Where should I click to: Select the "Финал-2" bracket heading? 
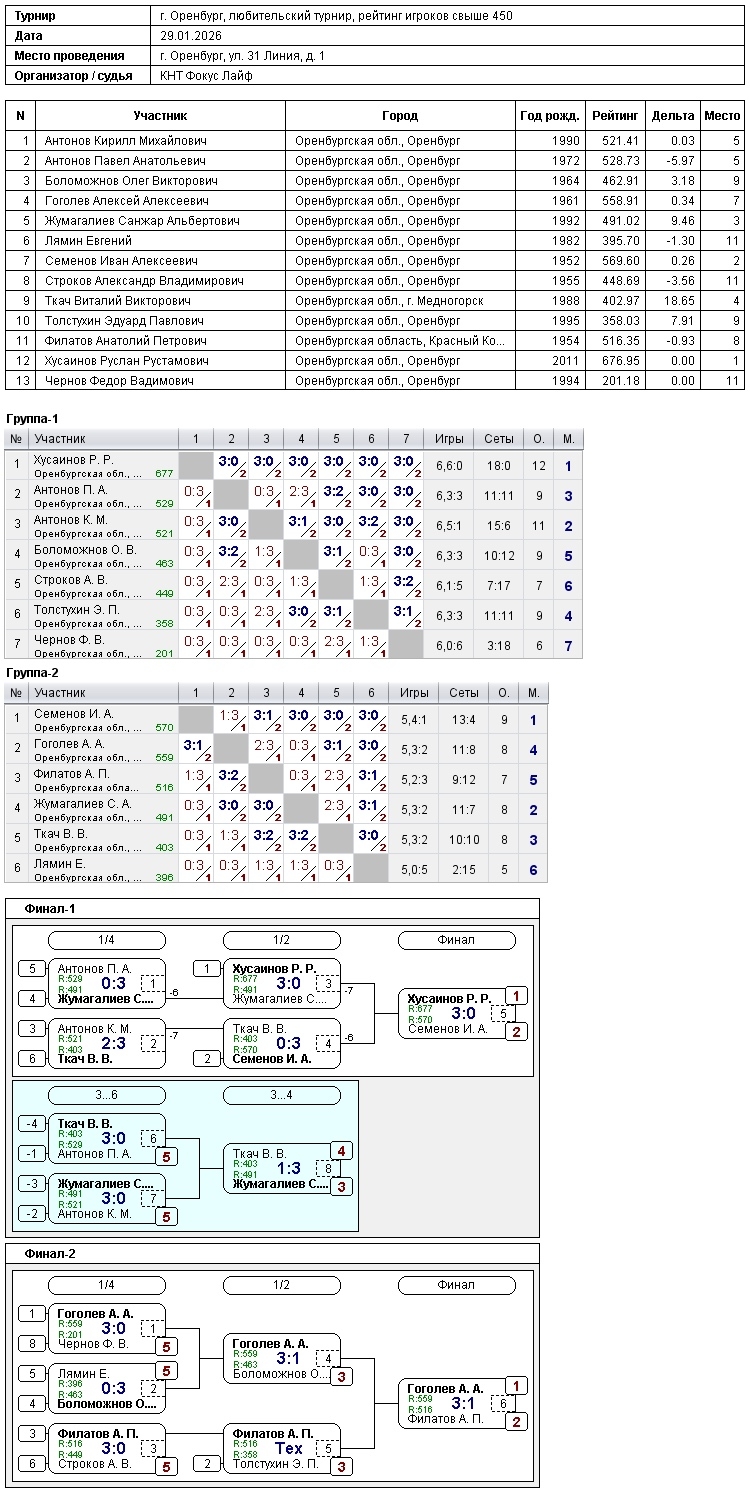click(x=50, y=1254)
